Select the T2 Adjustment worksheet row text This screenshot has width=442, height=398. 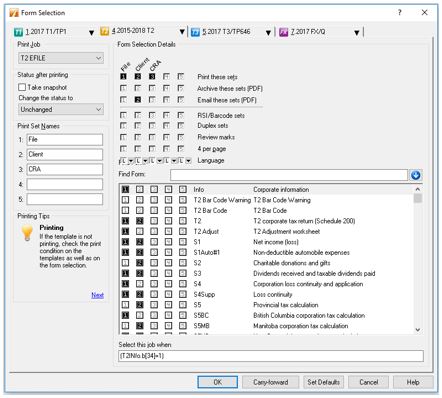pos(286,231)
